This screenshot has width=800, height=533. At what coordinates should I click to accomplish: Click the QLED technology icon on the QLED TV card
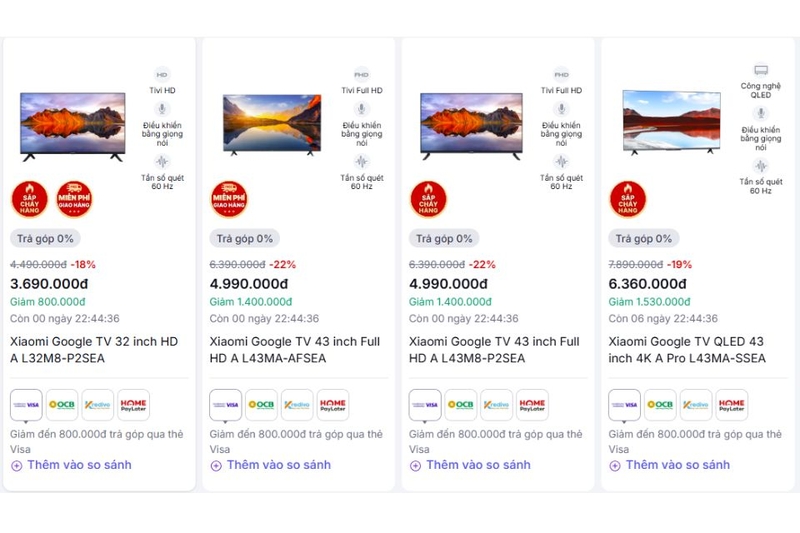pos(761,71)
